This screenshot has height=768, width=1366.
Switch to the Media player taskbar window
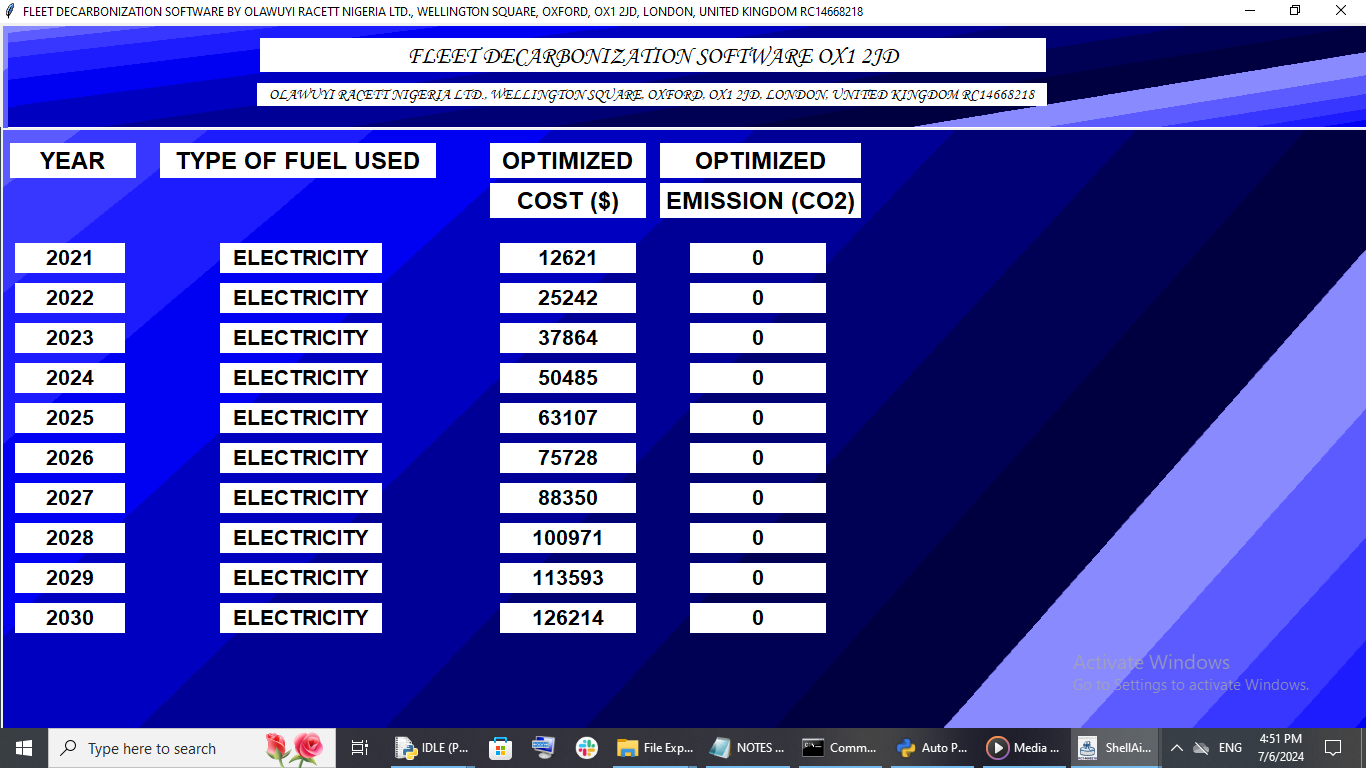(1024, 748)
